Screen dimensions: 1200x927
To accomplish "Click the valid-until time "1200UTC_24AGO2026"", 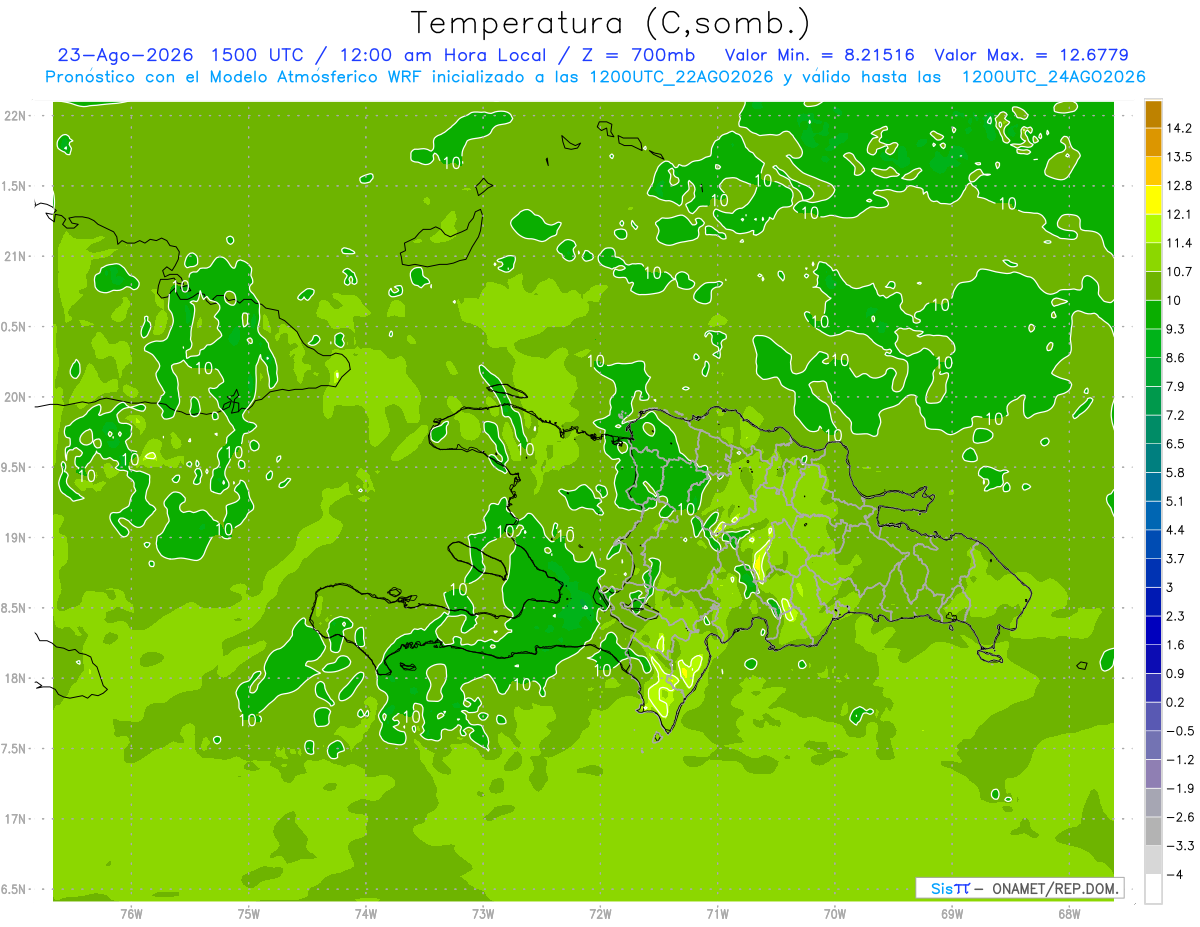I will tap(1053, 77).
